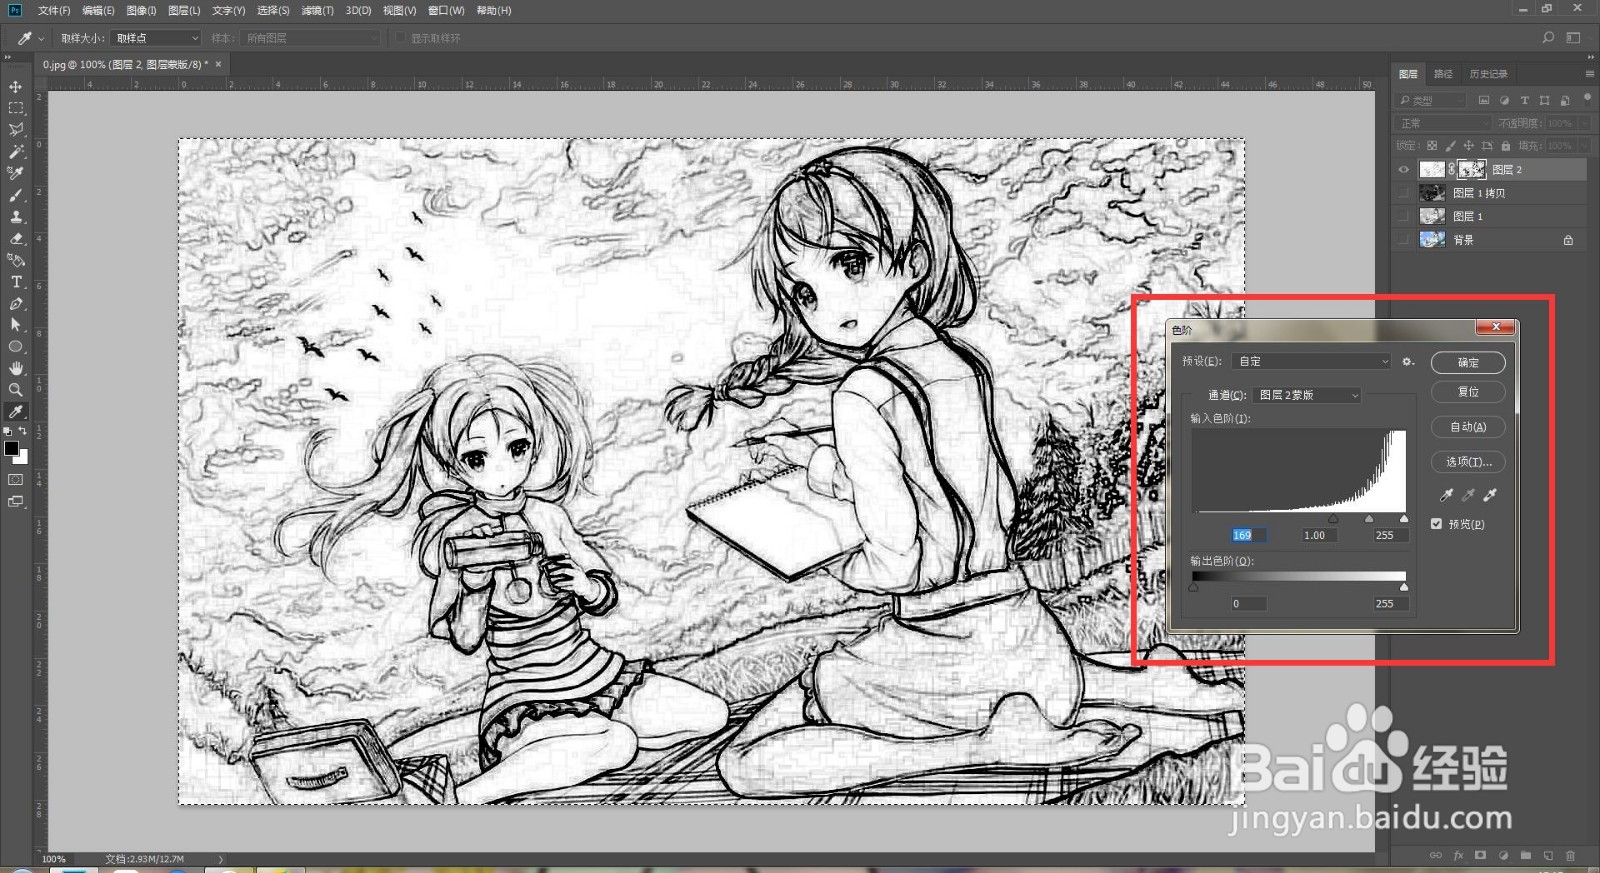
Task: Swap foreground and background colors
Action: 23,431
